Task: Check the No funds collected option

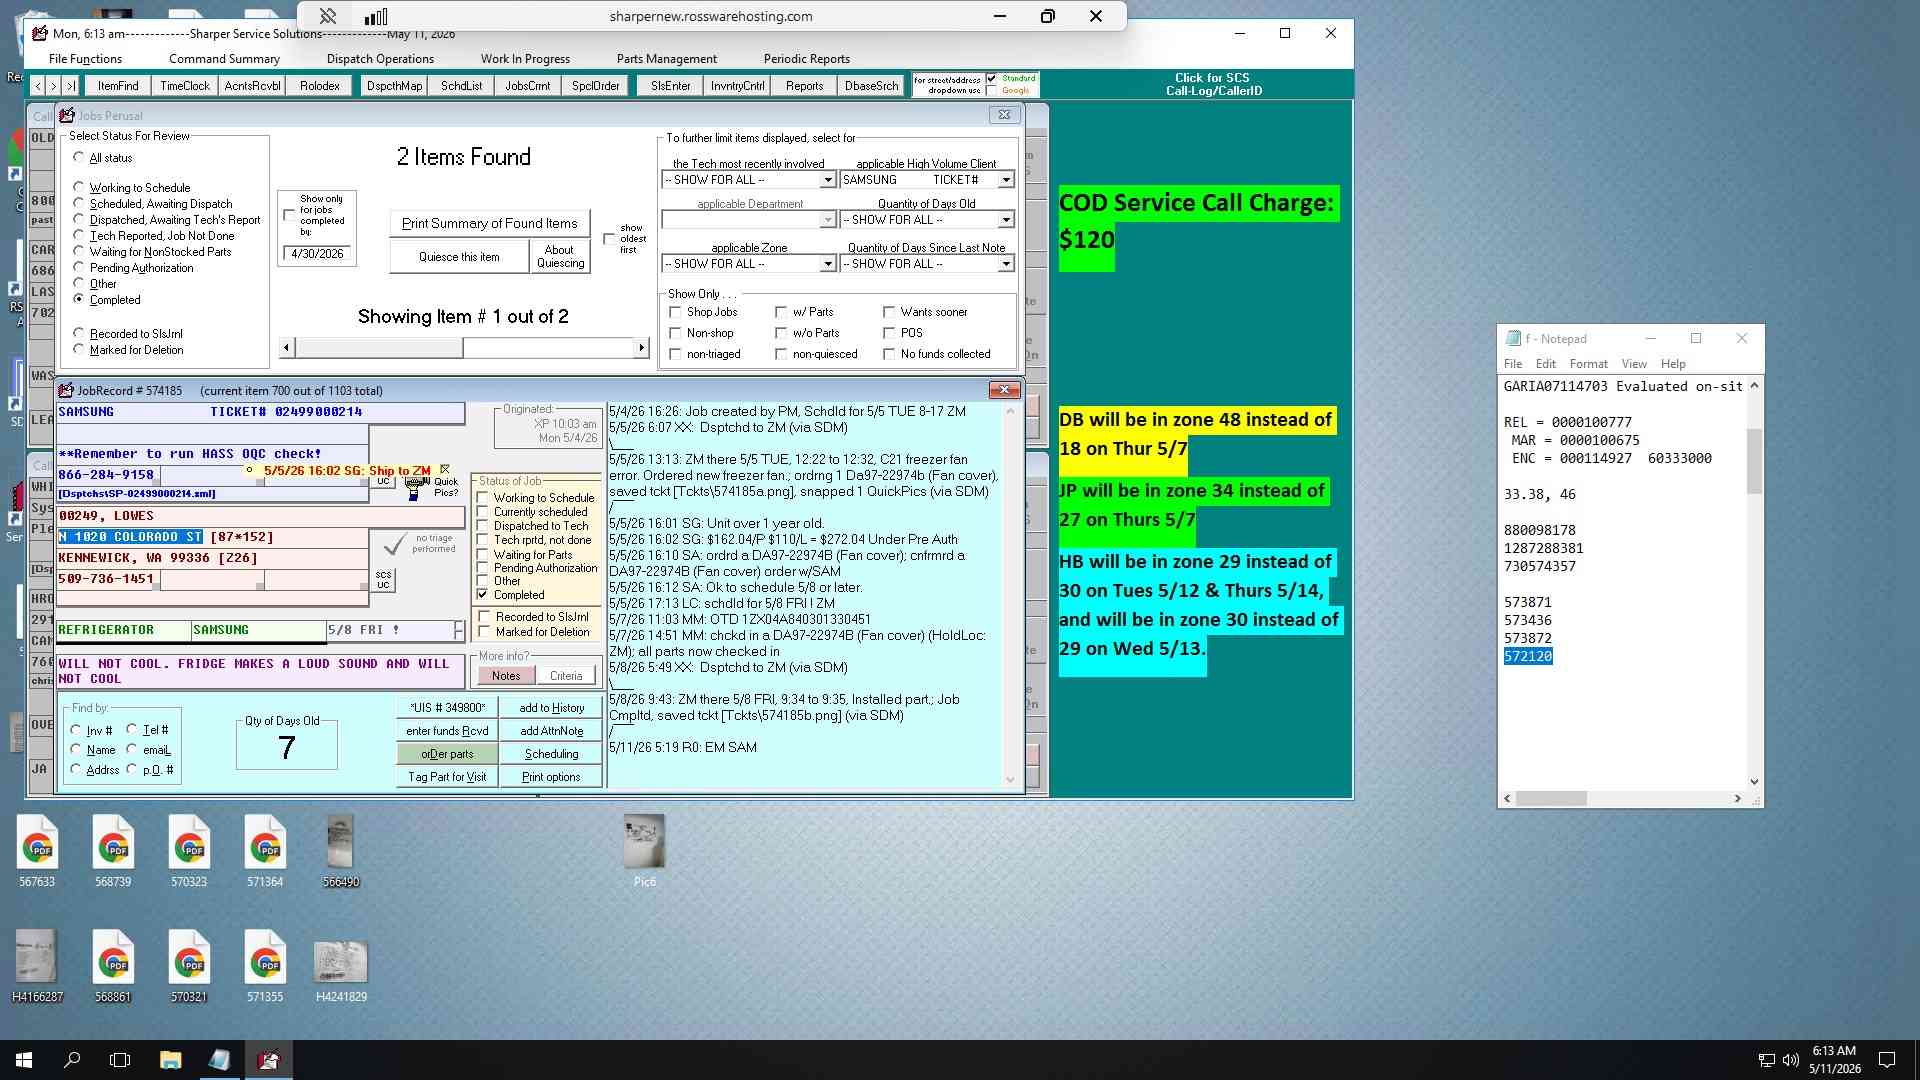Action: [x=889, y=354]
